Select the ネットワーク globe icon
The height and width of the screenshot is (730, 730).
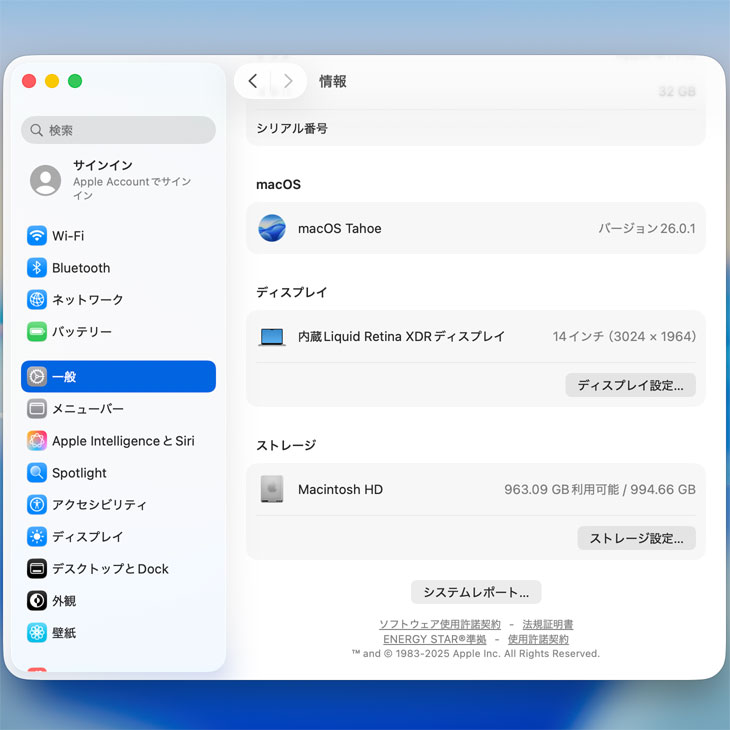tap(37, 300)
